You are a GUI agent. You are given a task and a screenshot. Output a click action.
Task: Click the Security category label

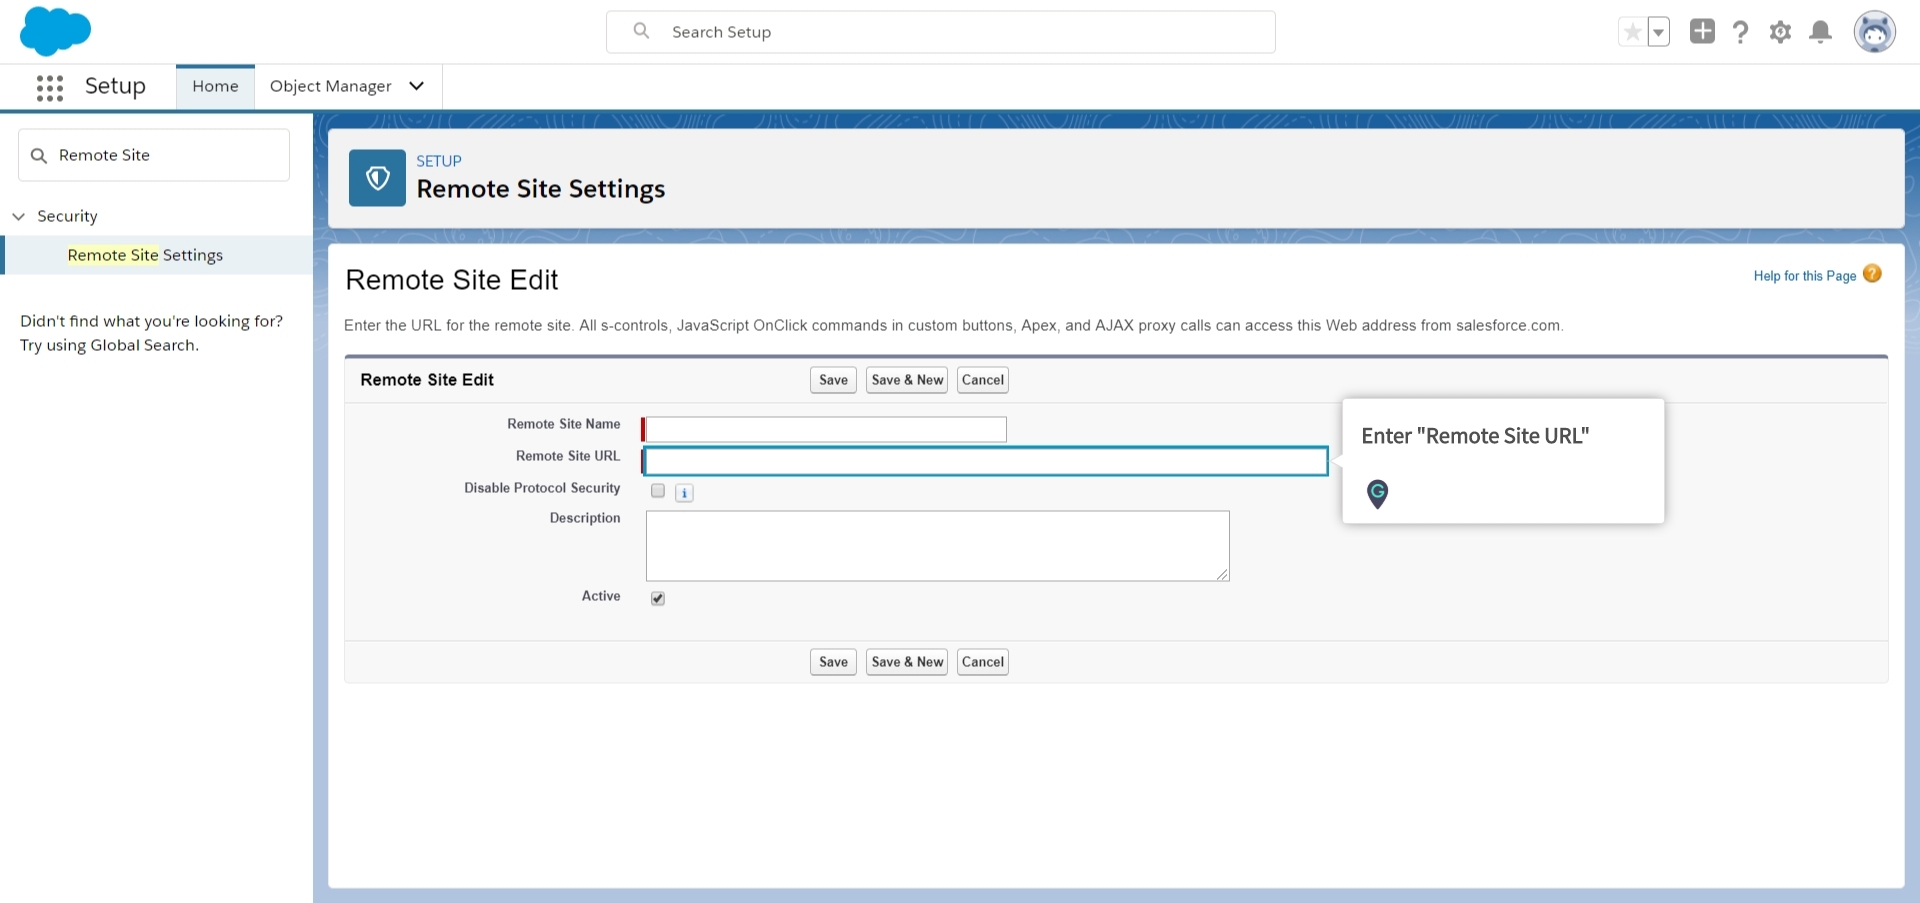pos(67,216)
